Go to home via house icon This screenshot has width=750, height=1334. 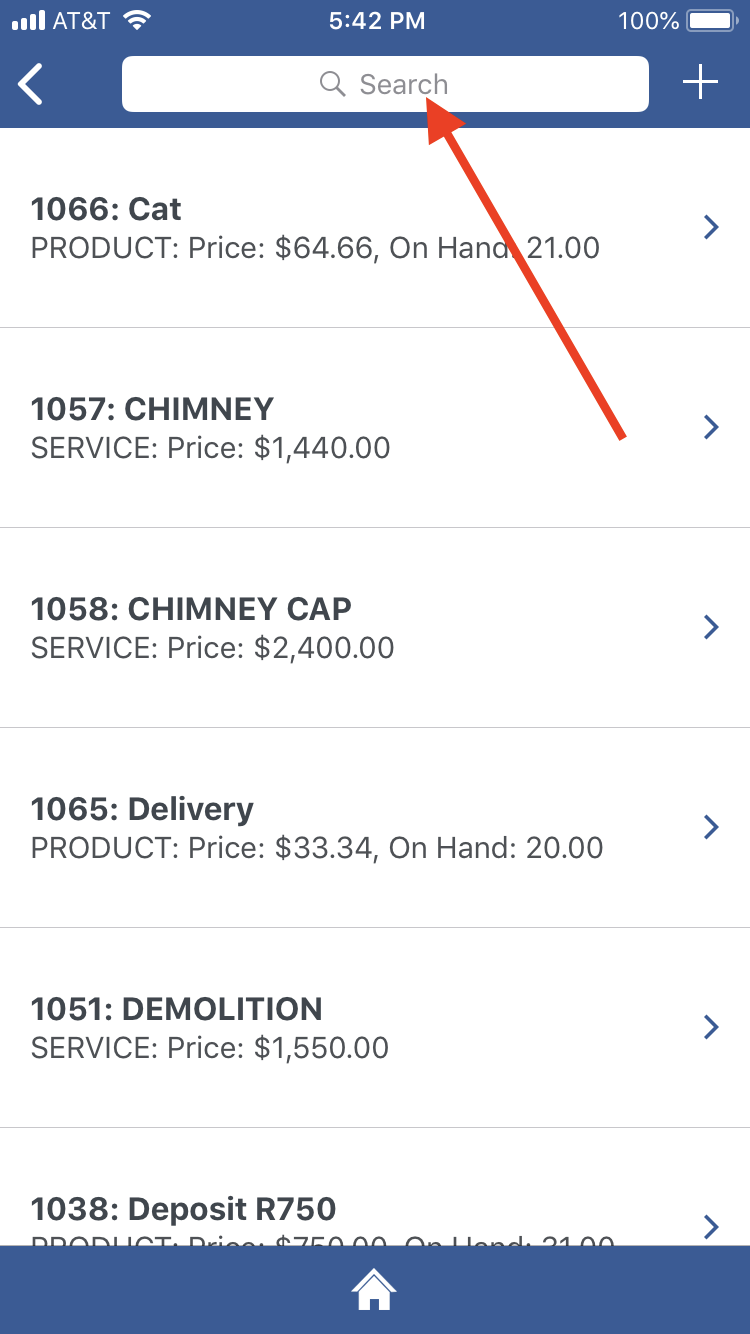tap(374, 1290)
